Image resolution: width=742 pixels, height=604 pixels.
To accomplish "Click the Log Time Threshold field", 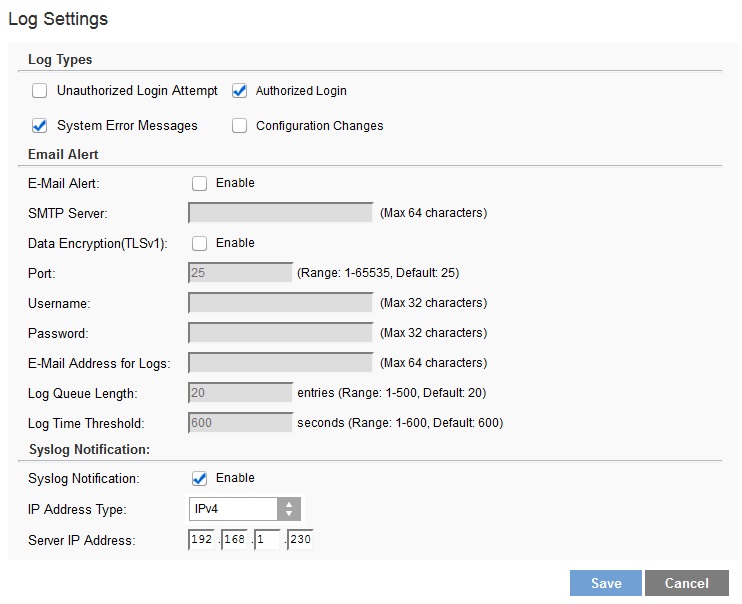I will [240, 422].
